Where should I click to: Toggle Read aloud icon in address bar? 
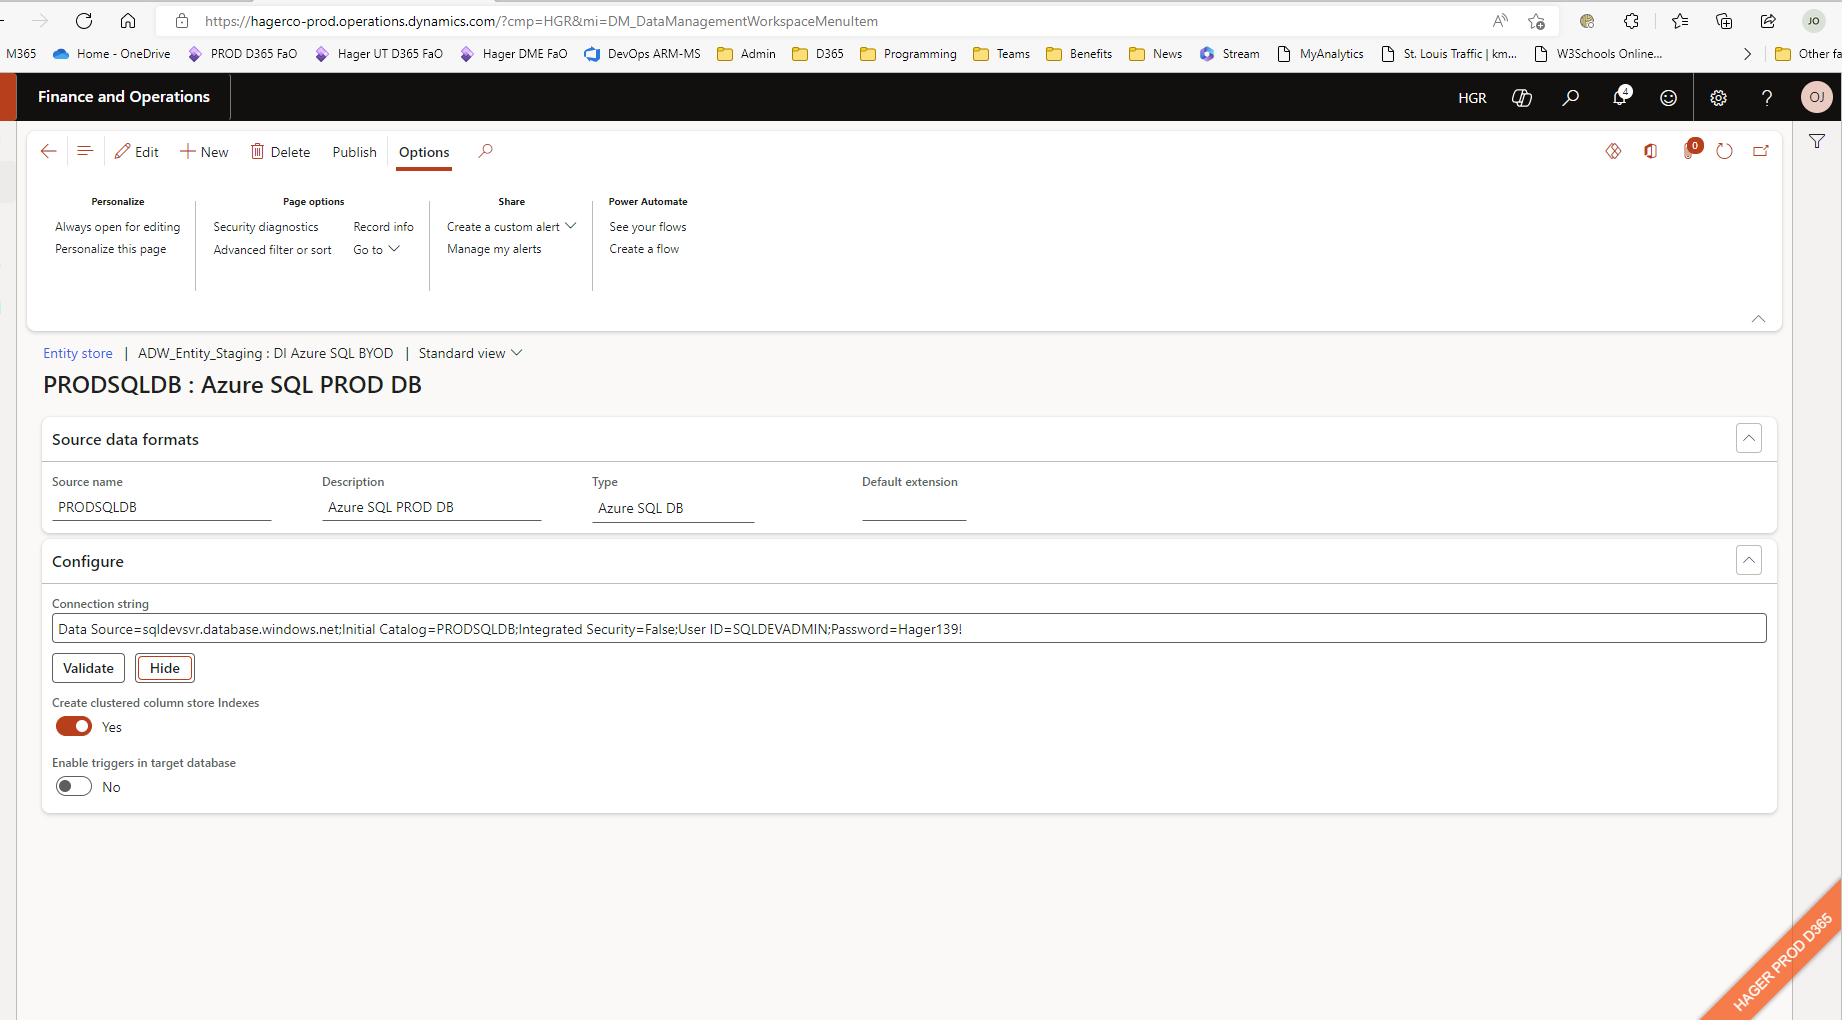(x=1500, y=21)
